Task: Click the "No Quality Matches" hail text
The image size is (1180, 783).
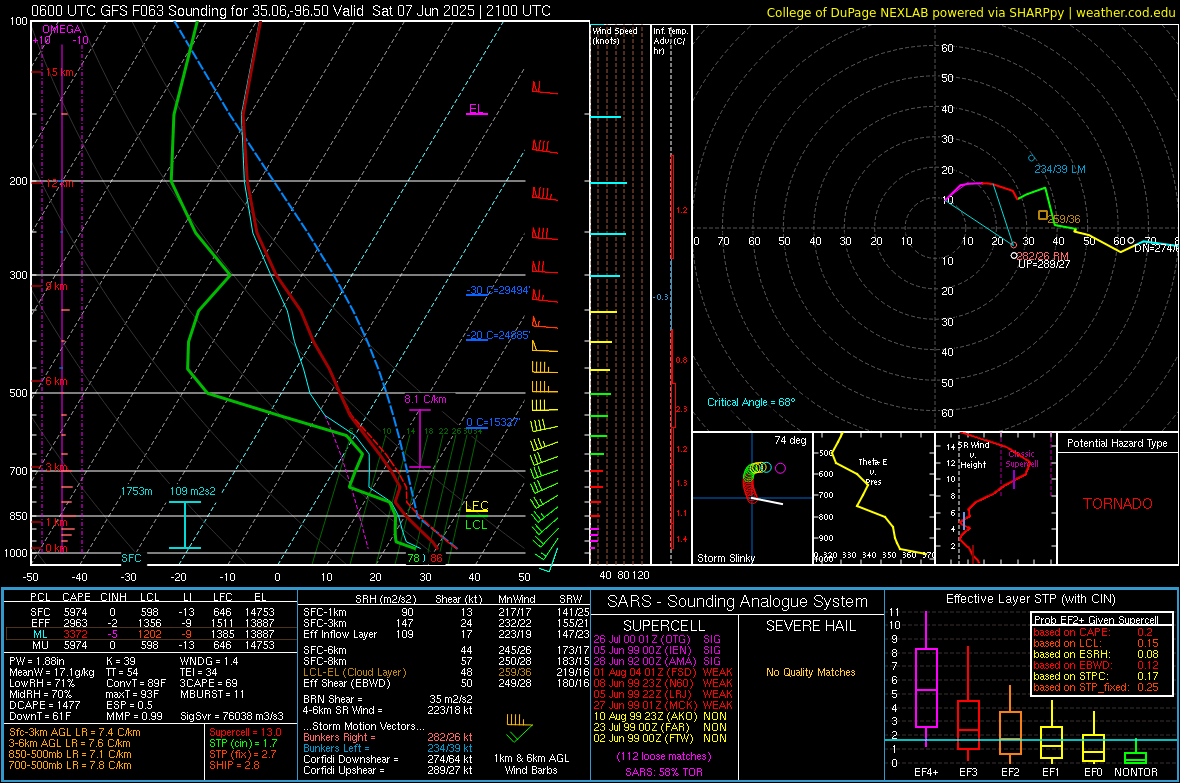Action: pos(810,672)
